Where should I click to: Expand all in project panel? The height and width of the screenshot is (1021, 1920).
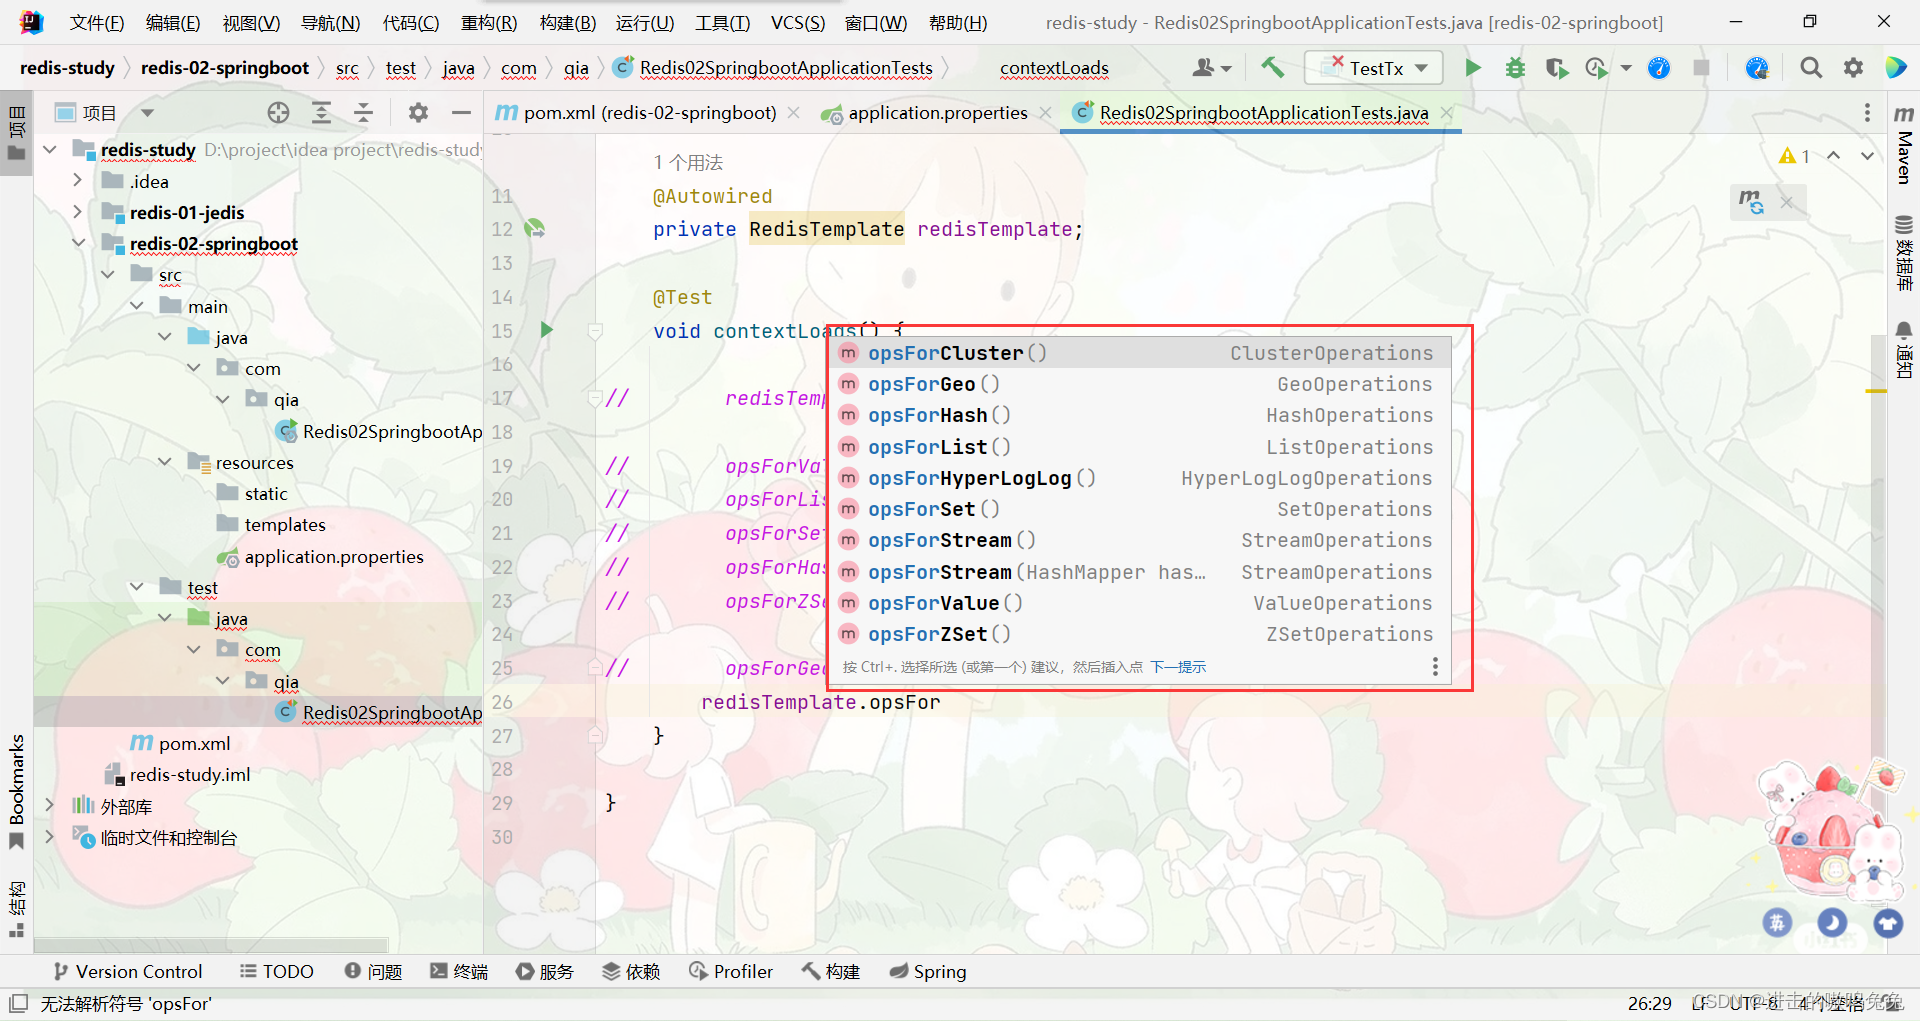pyautogui.click(x=321, y=113)
